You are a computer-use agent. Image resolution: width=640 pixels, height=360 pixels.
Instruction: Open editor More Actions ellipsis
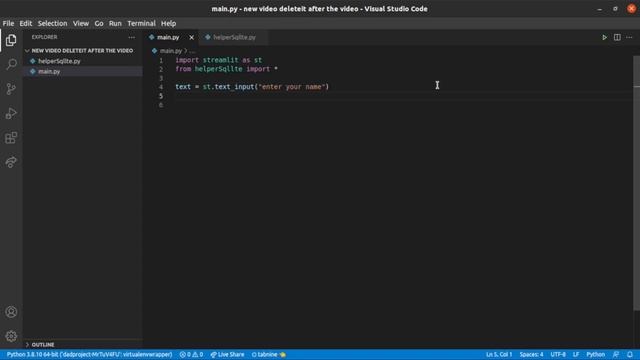coord(629,37)
